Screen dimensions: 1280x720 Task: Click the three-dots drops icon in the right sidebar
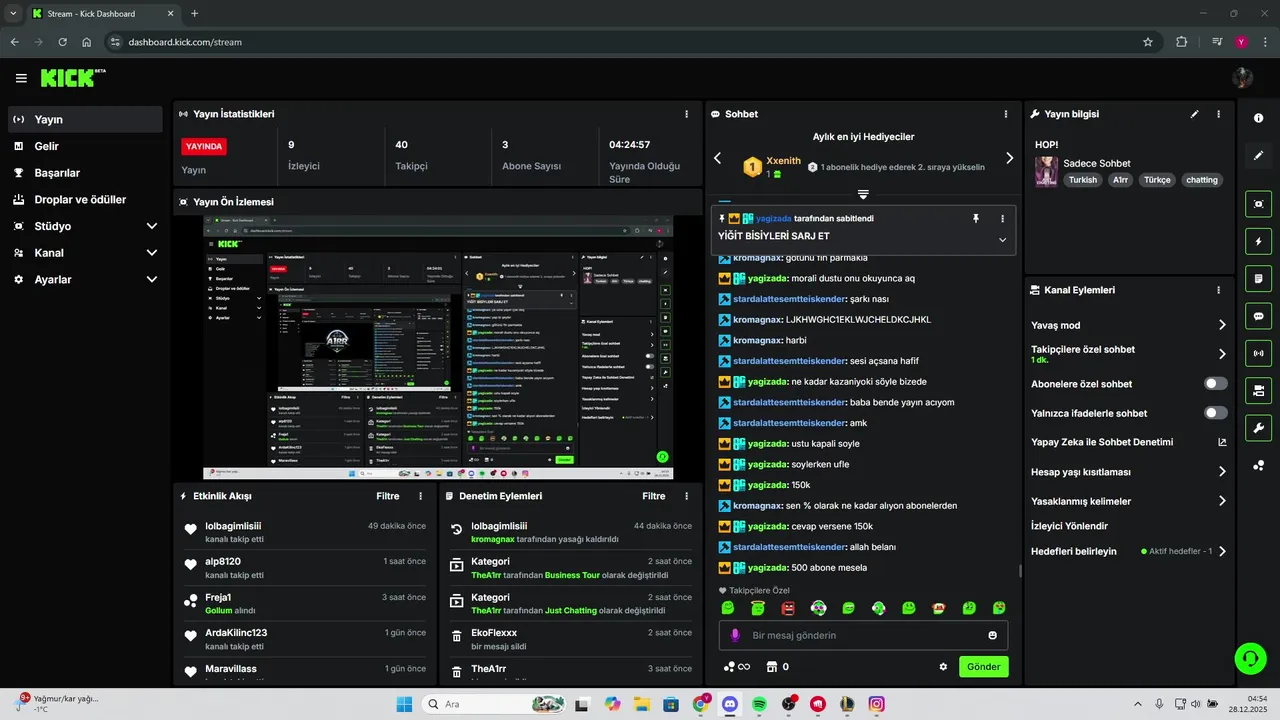coord(1259,465)
